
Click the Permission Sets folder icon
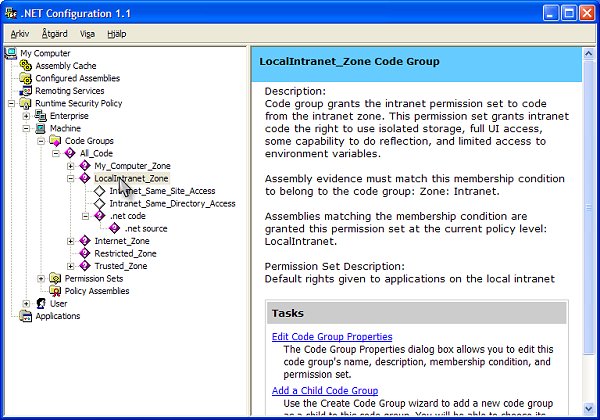click(55, 278)
